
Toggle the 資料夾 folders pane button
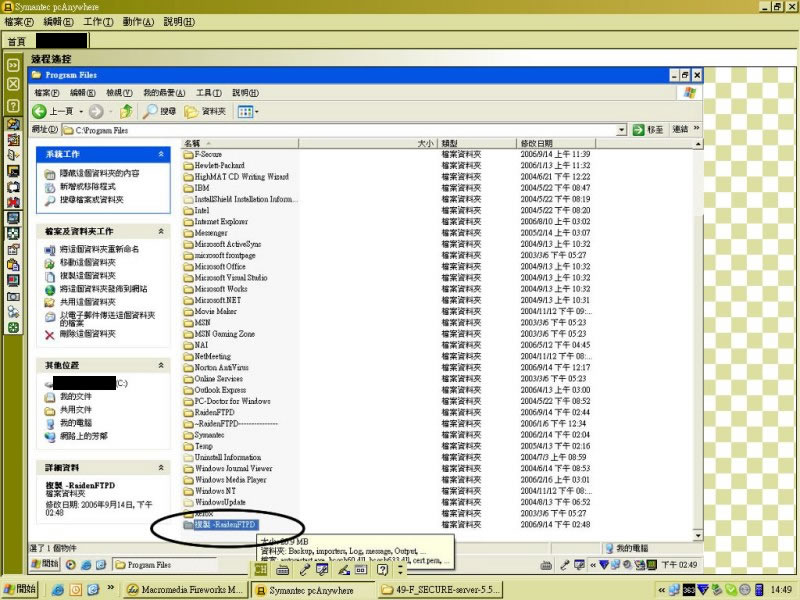coord(205,111)
